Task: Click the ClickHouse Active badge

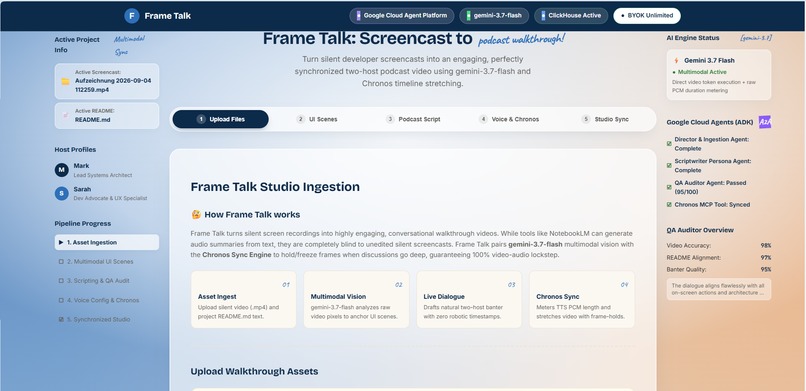Action: pos(571,16)
